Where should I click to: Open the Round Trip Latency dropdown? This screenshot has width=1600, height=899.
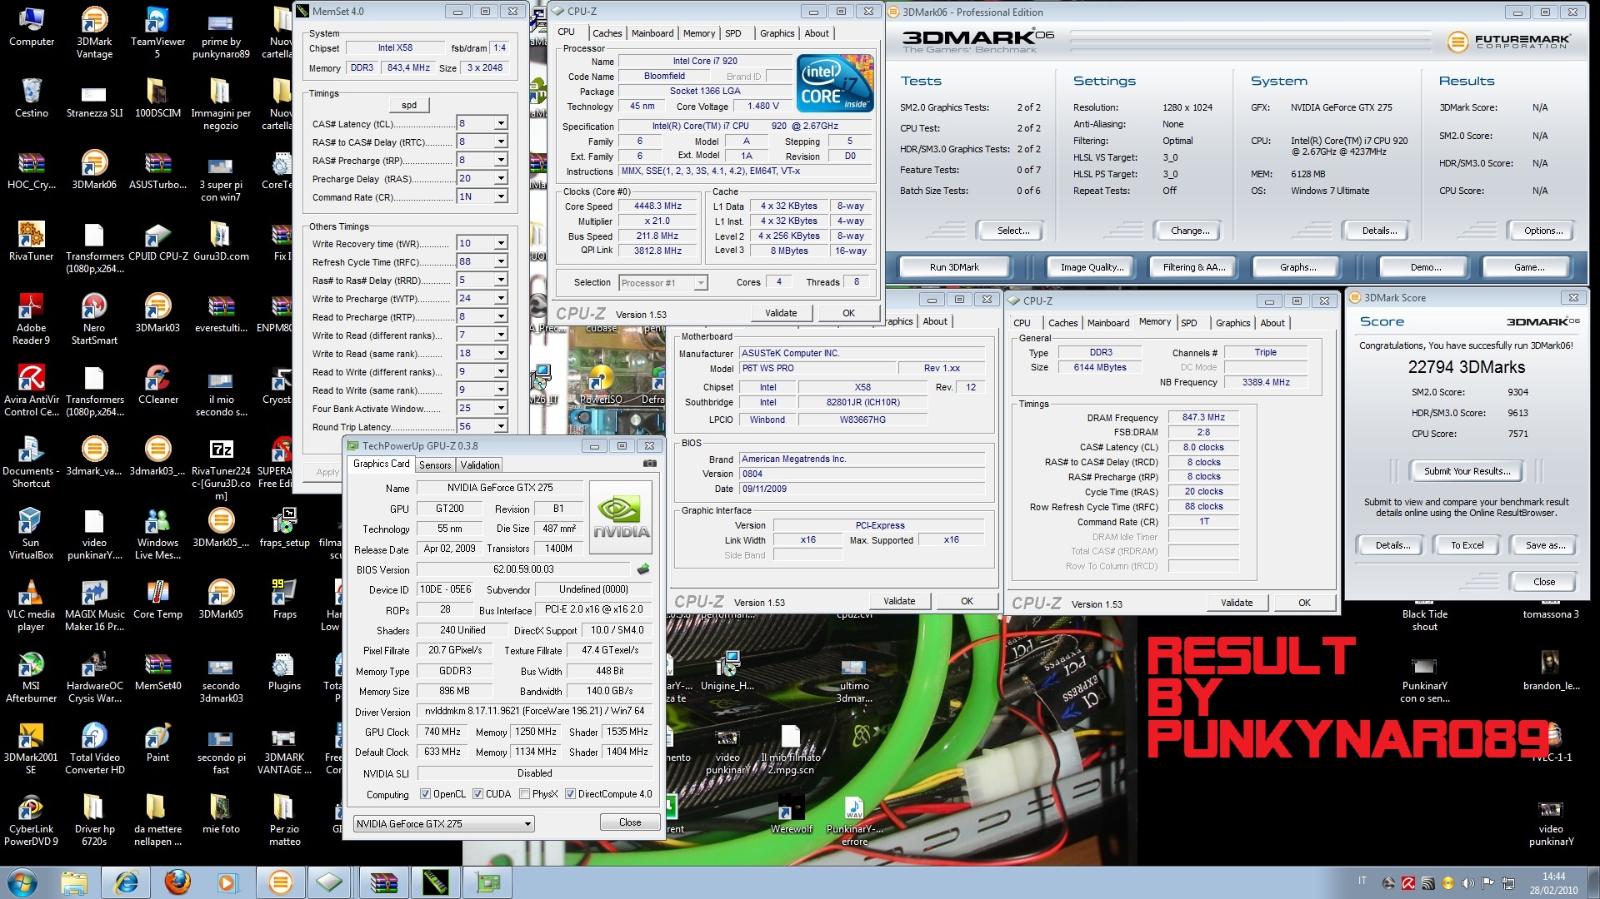click(x=501, y=426)
